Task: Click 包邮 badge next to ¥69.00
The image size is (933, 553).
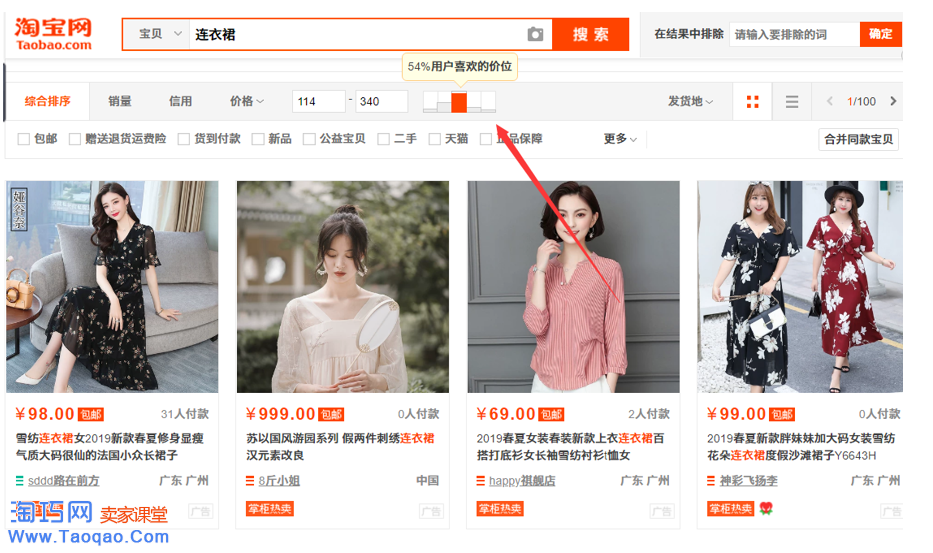Action: [x=551, y=414]
